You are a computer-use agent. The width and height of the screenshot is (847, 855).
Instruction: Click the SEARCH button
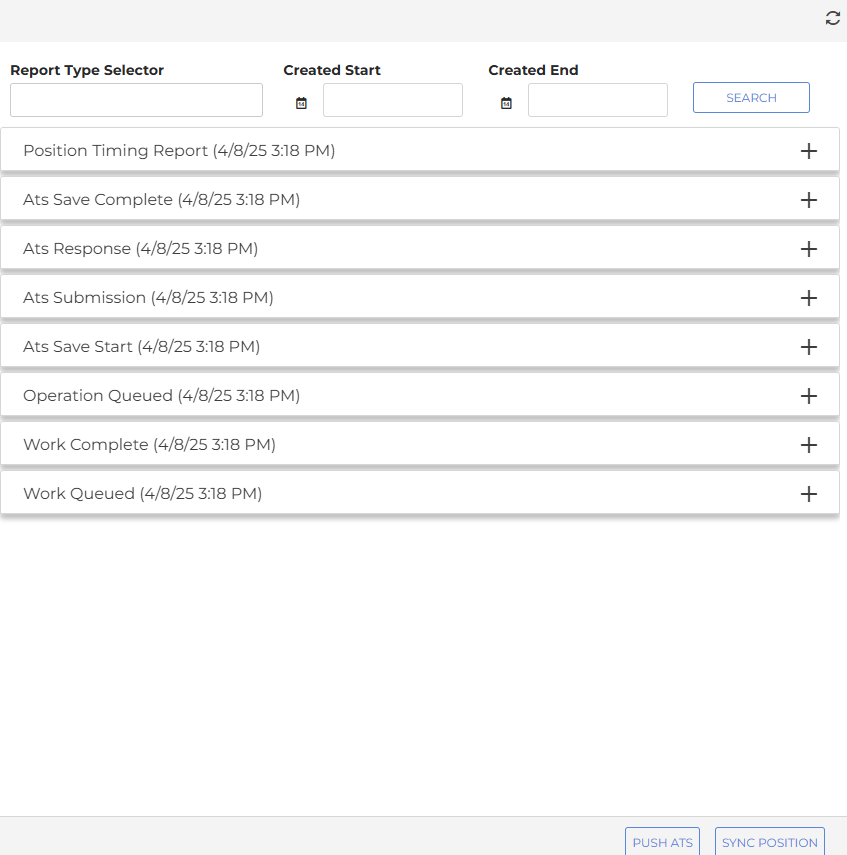(751, 98)
